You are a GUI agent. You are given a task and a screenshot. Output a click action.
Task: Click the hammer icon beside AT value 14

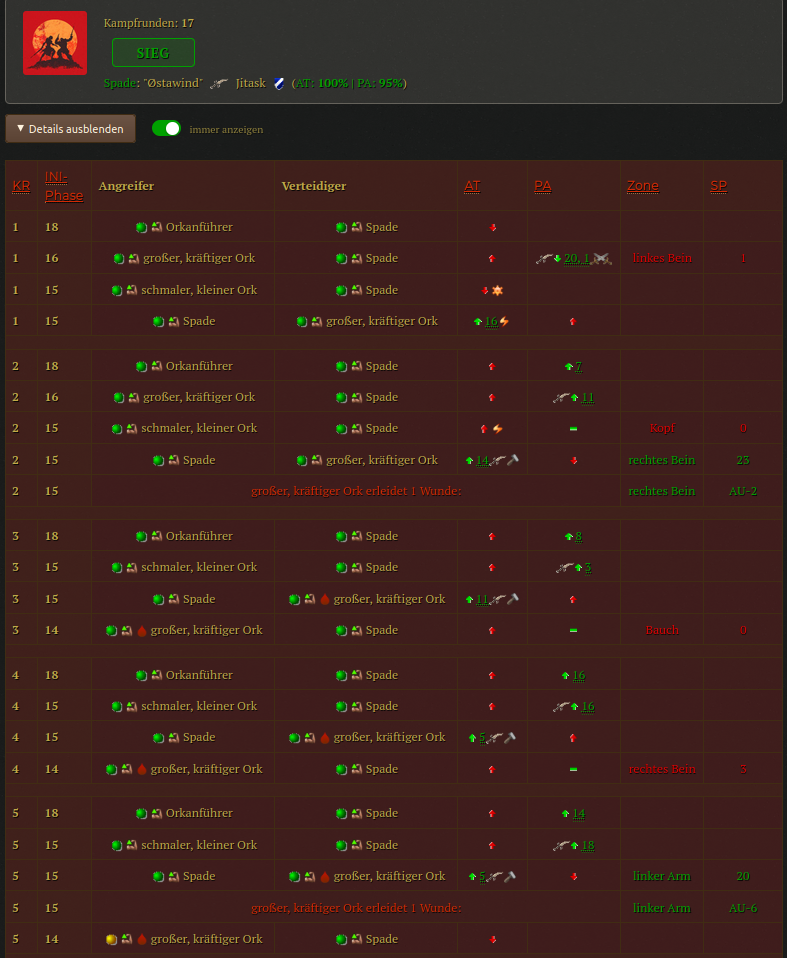tap(513, 460)
